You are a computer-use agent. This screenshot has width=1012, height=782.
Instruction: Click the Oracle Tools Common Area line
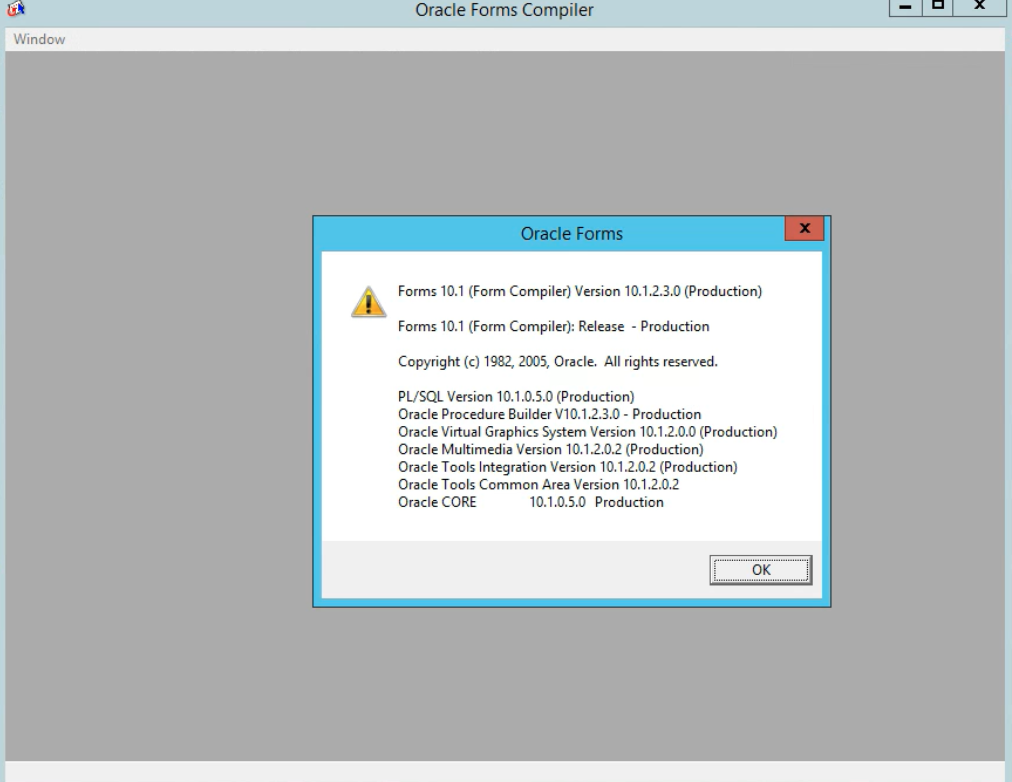click(x=538, y=485)
